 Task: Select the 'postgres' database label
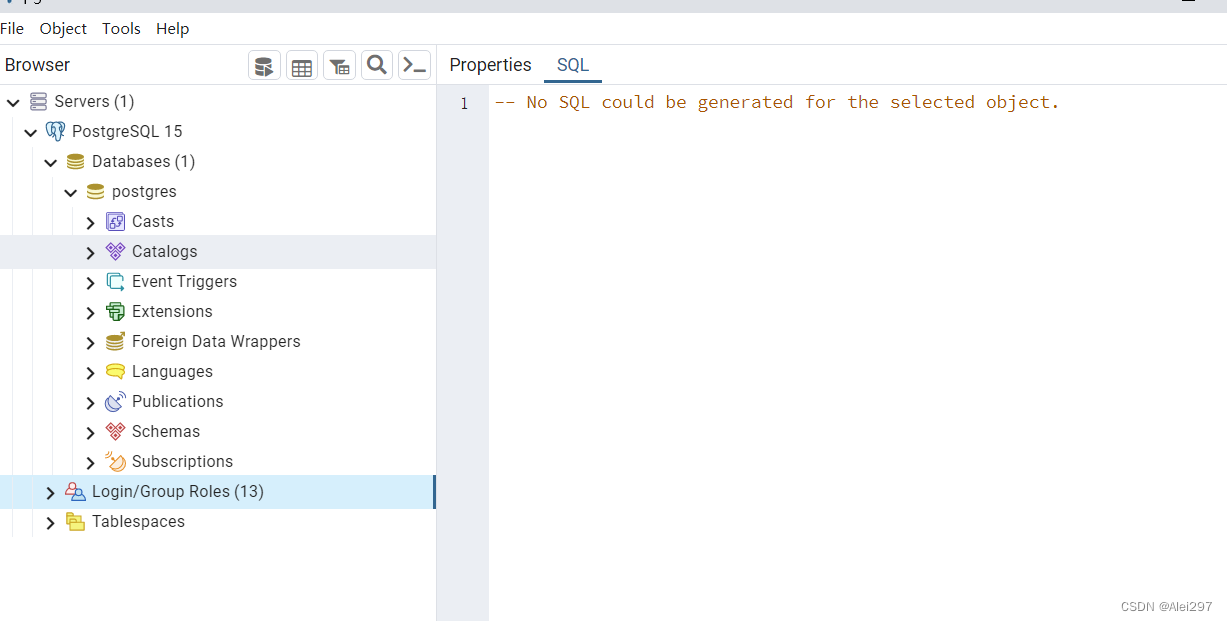click(x=144, y=192)
